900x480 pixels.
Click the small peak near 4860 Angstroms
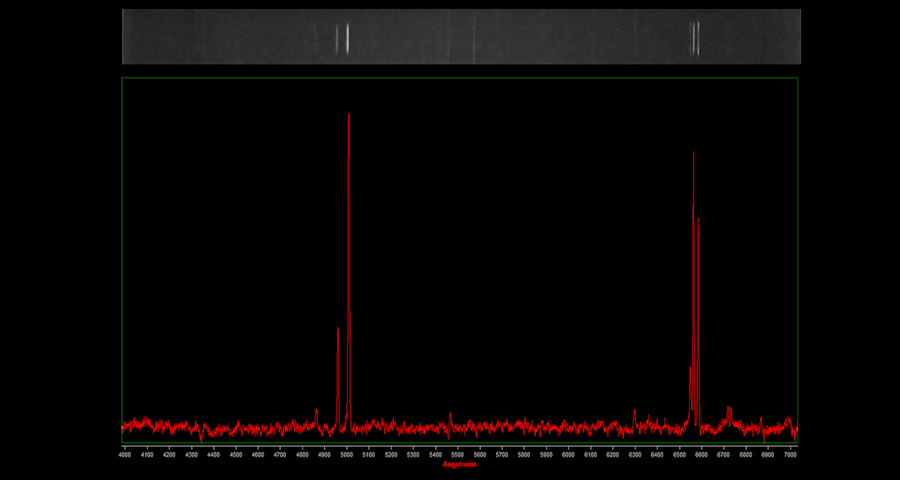316,411
